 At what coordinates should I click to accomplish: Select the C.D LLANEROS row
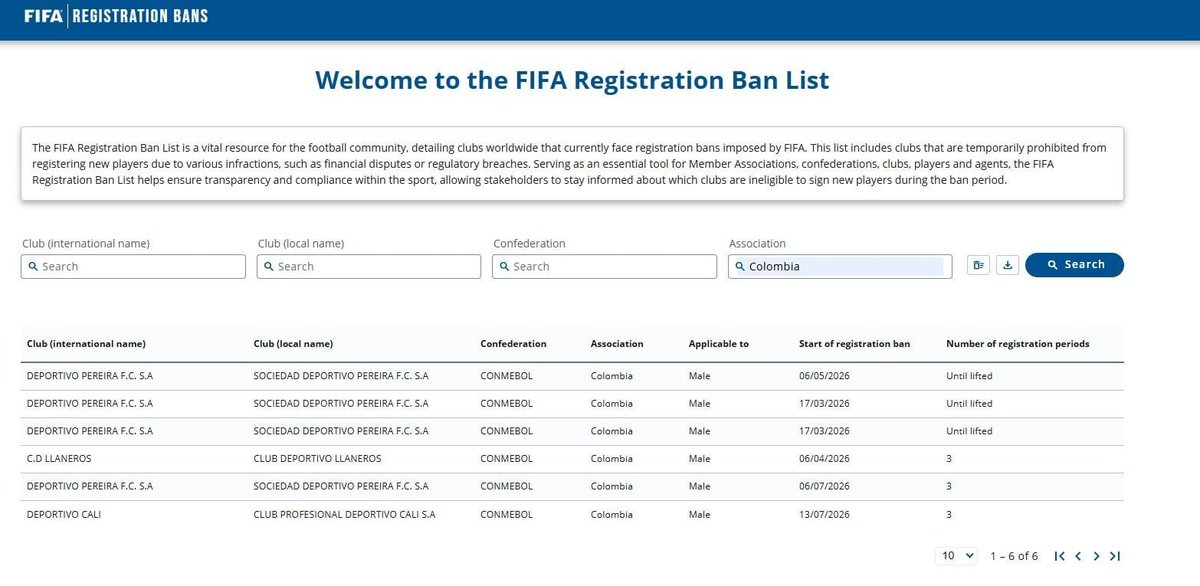pos(572,459)
